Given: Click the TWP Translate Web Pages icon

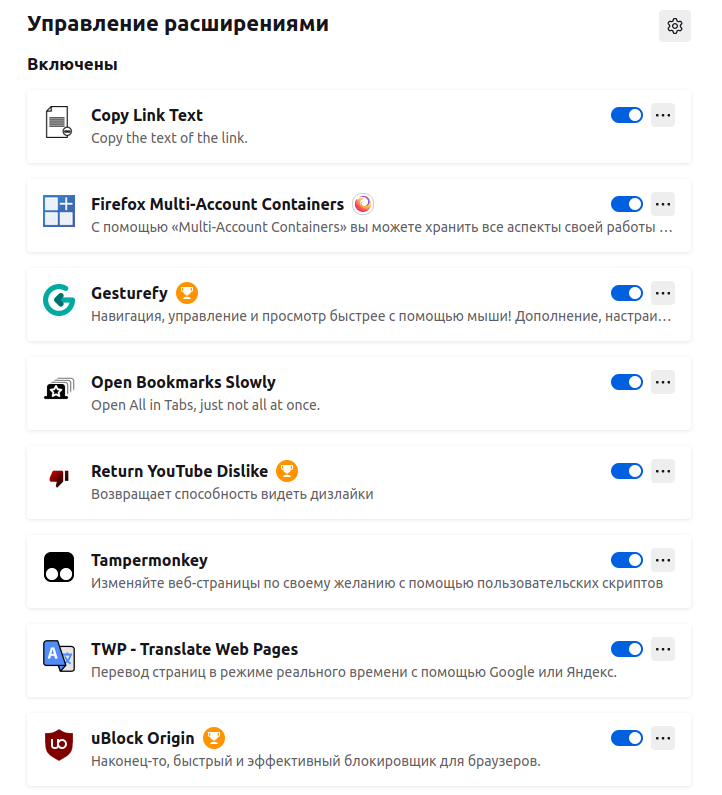Looking at the screenshot, I should [59, 656].
